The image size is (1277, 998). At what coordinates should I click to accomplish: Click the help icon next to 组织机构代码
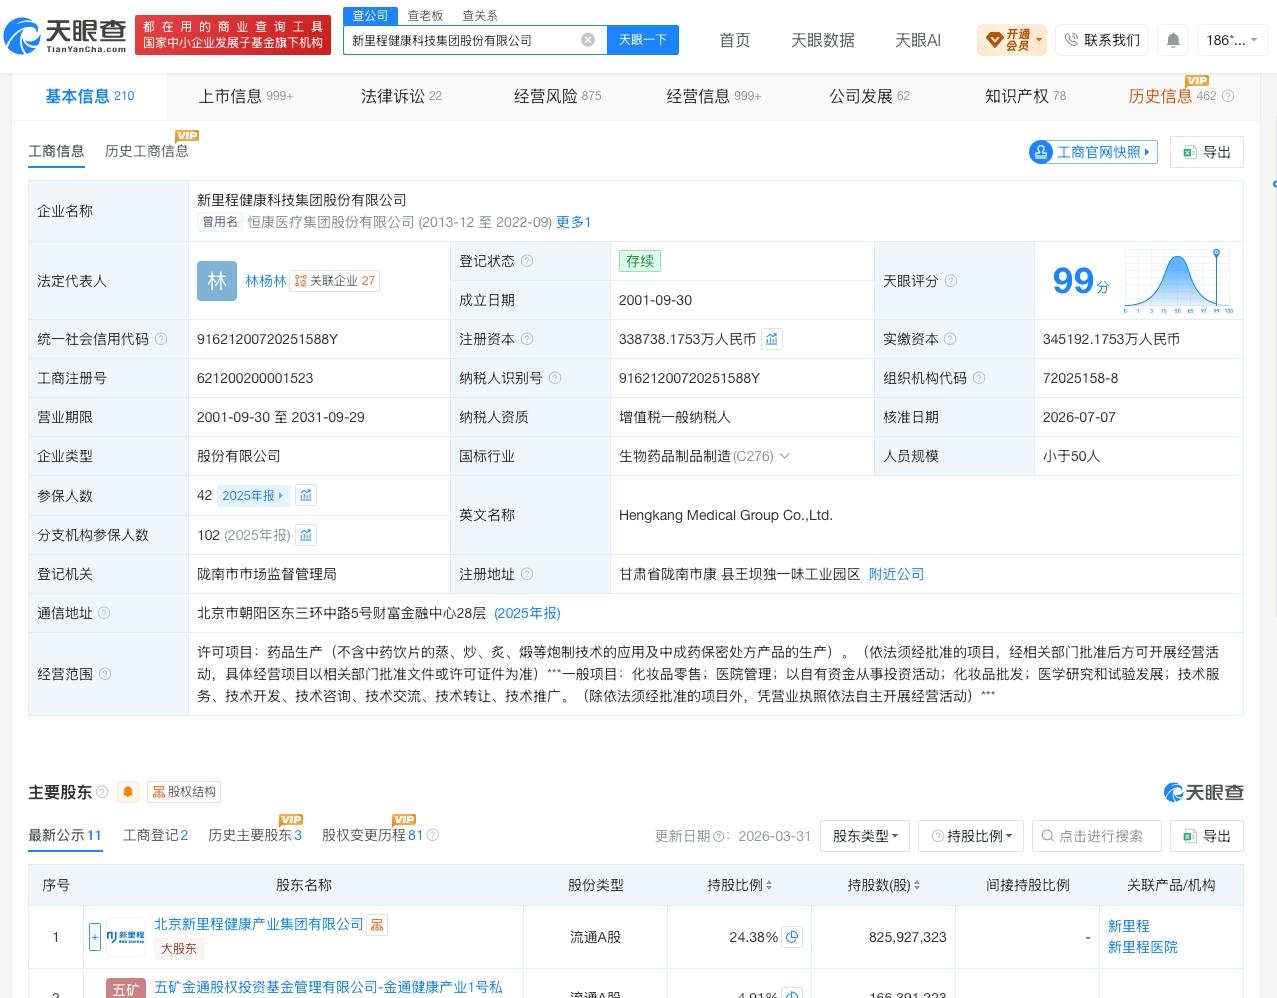[x=979, y=378]
